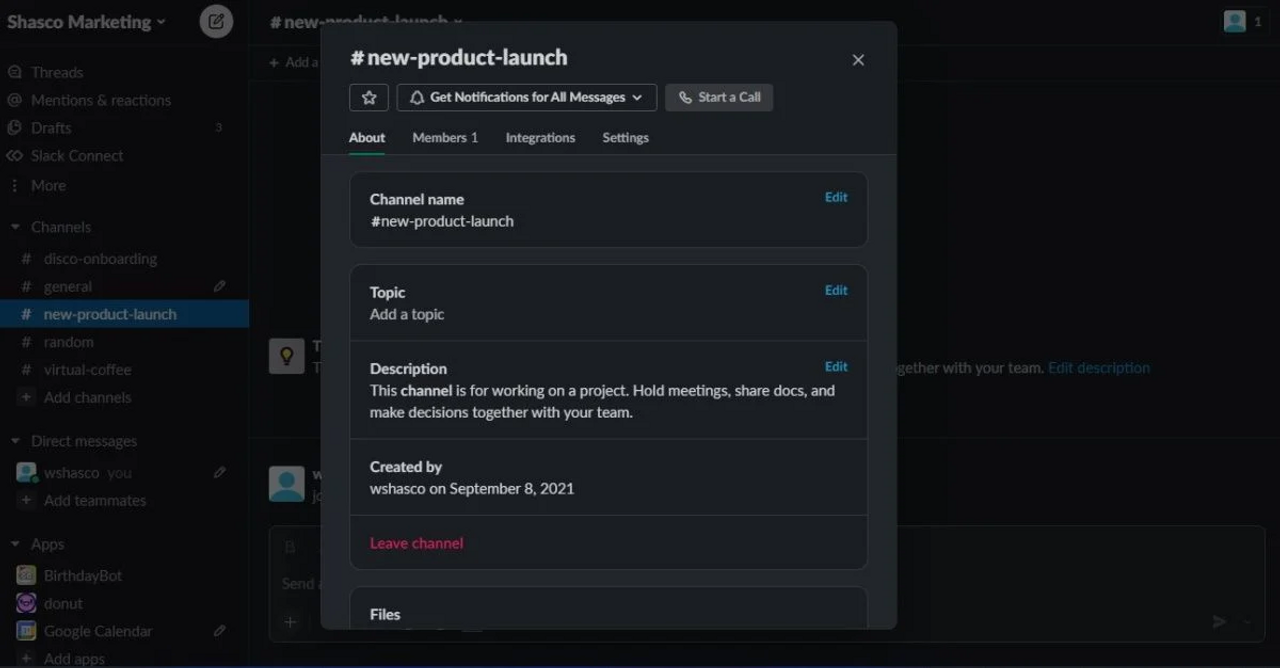Open the notifications dropdown for All Messages

(x=526, y=97)
